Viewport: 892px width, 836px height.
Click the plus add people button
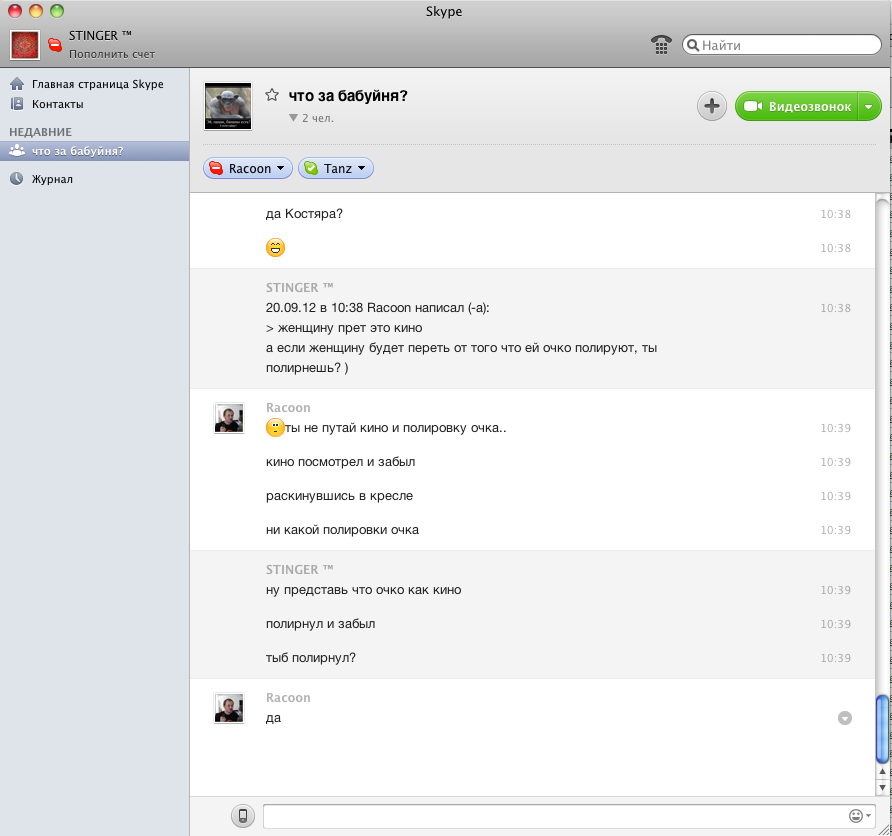click(x=712, y=106)
